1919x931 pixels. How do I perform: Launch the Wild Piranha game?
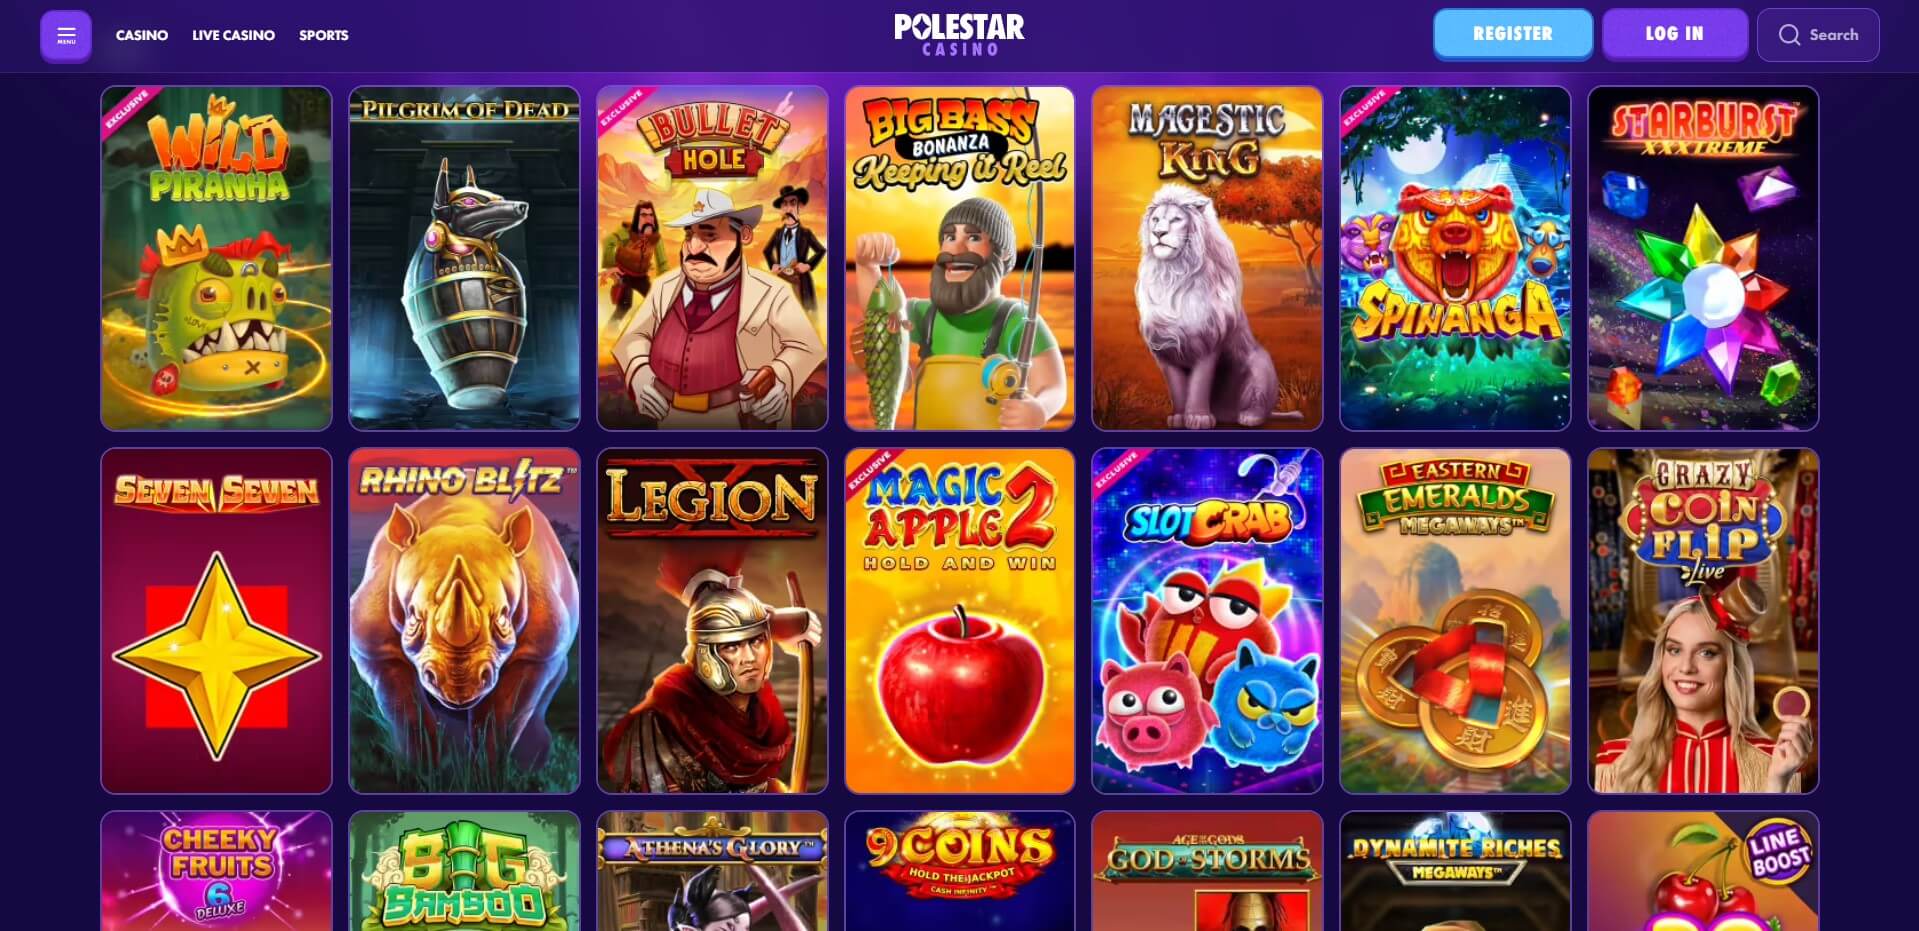point(216,258)
